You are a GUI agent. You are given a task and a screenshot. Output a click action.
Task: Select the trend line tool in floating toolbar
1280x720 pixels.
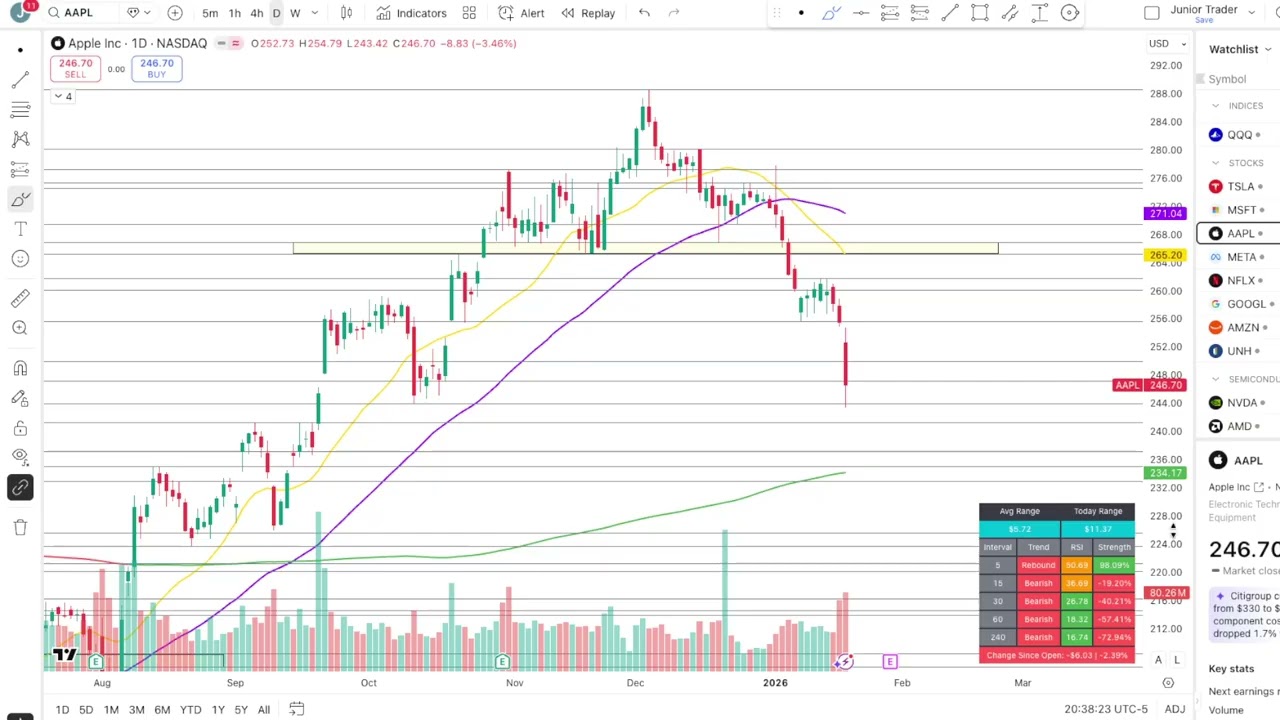point(950,13)
